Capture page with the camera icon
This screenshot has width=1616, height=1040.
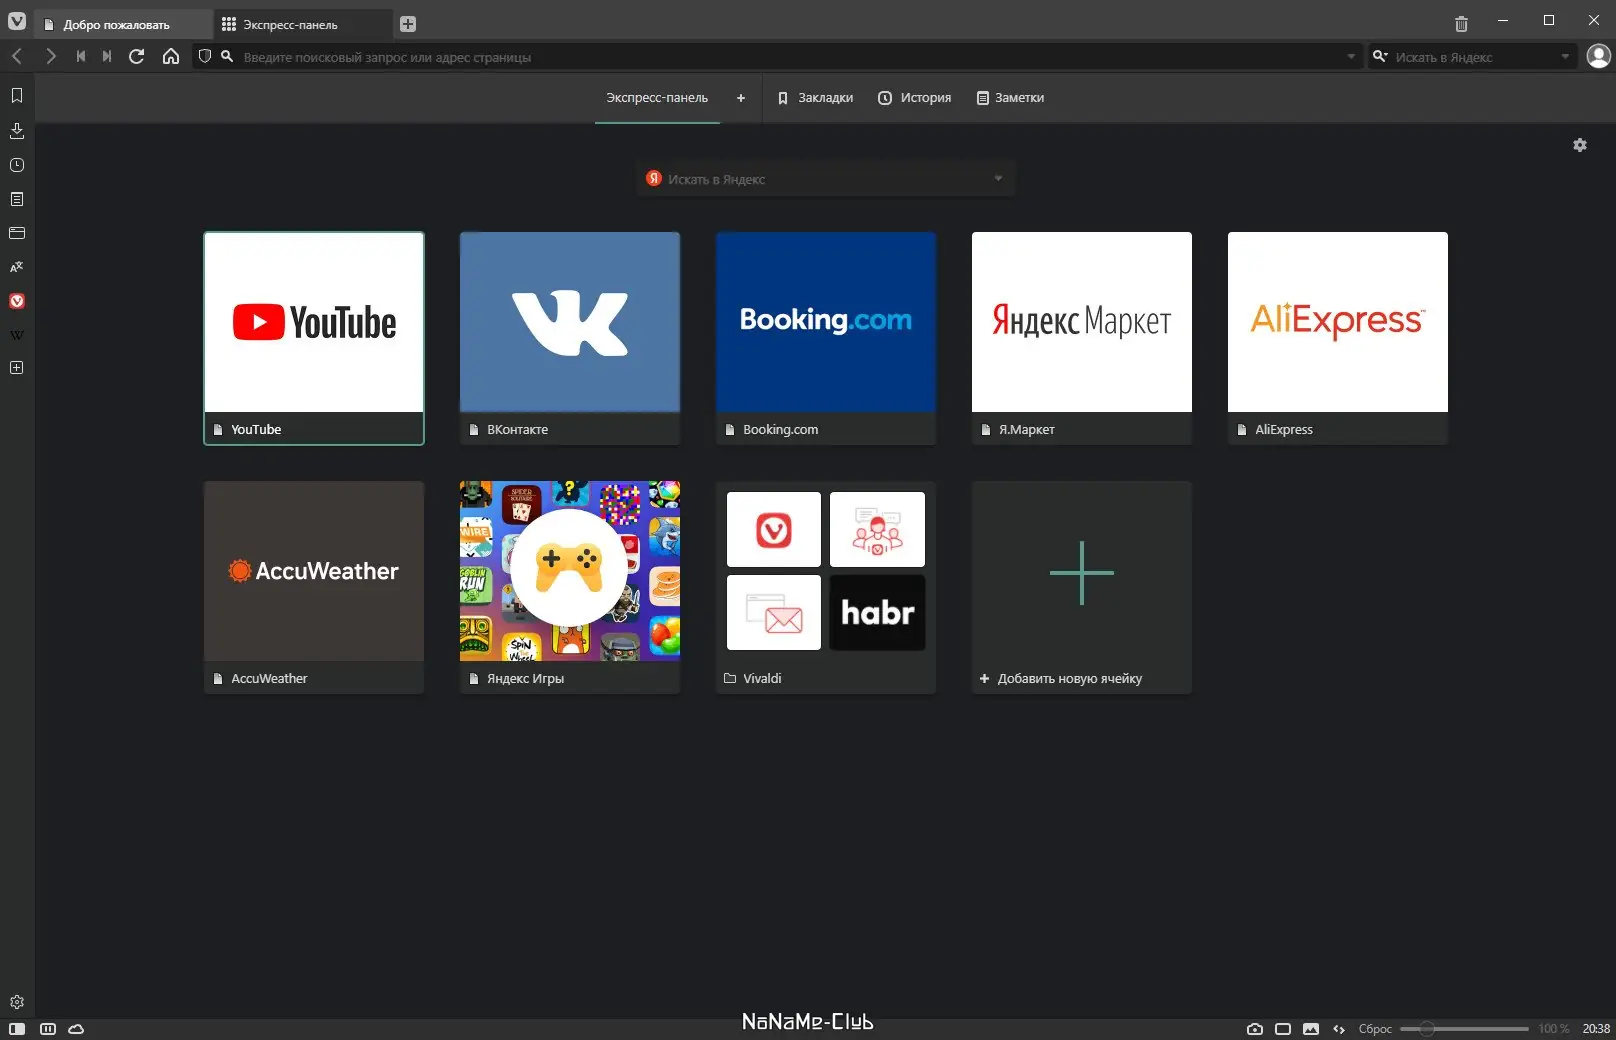(1255, 1028)
